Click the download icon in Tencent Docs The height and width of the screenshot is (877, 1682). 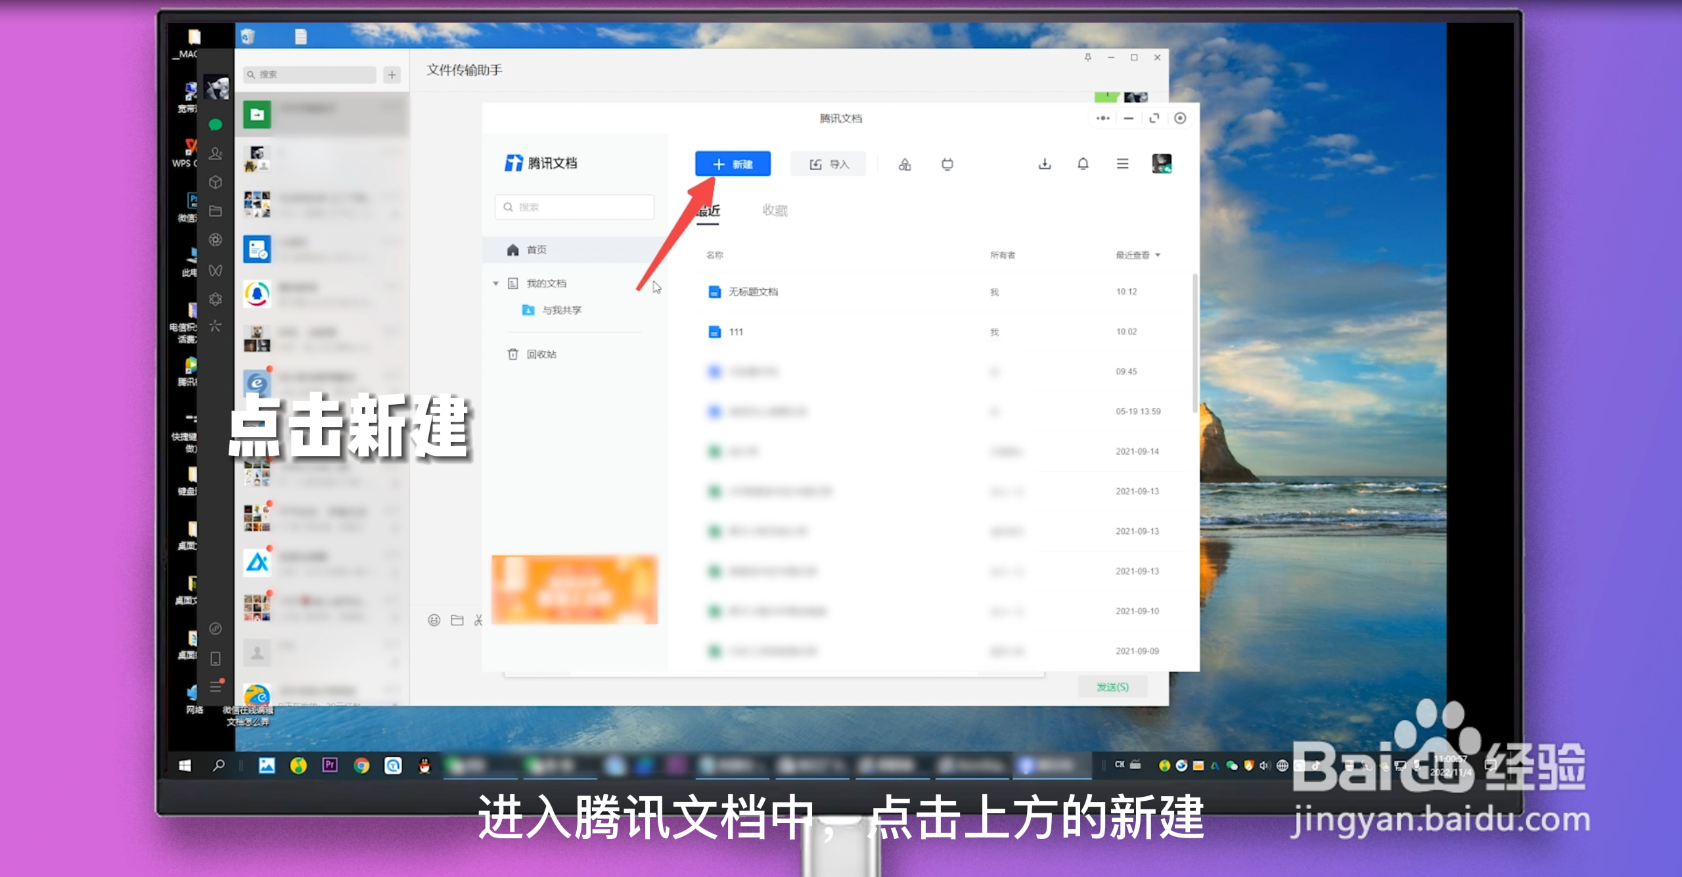pos(1044,164)
